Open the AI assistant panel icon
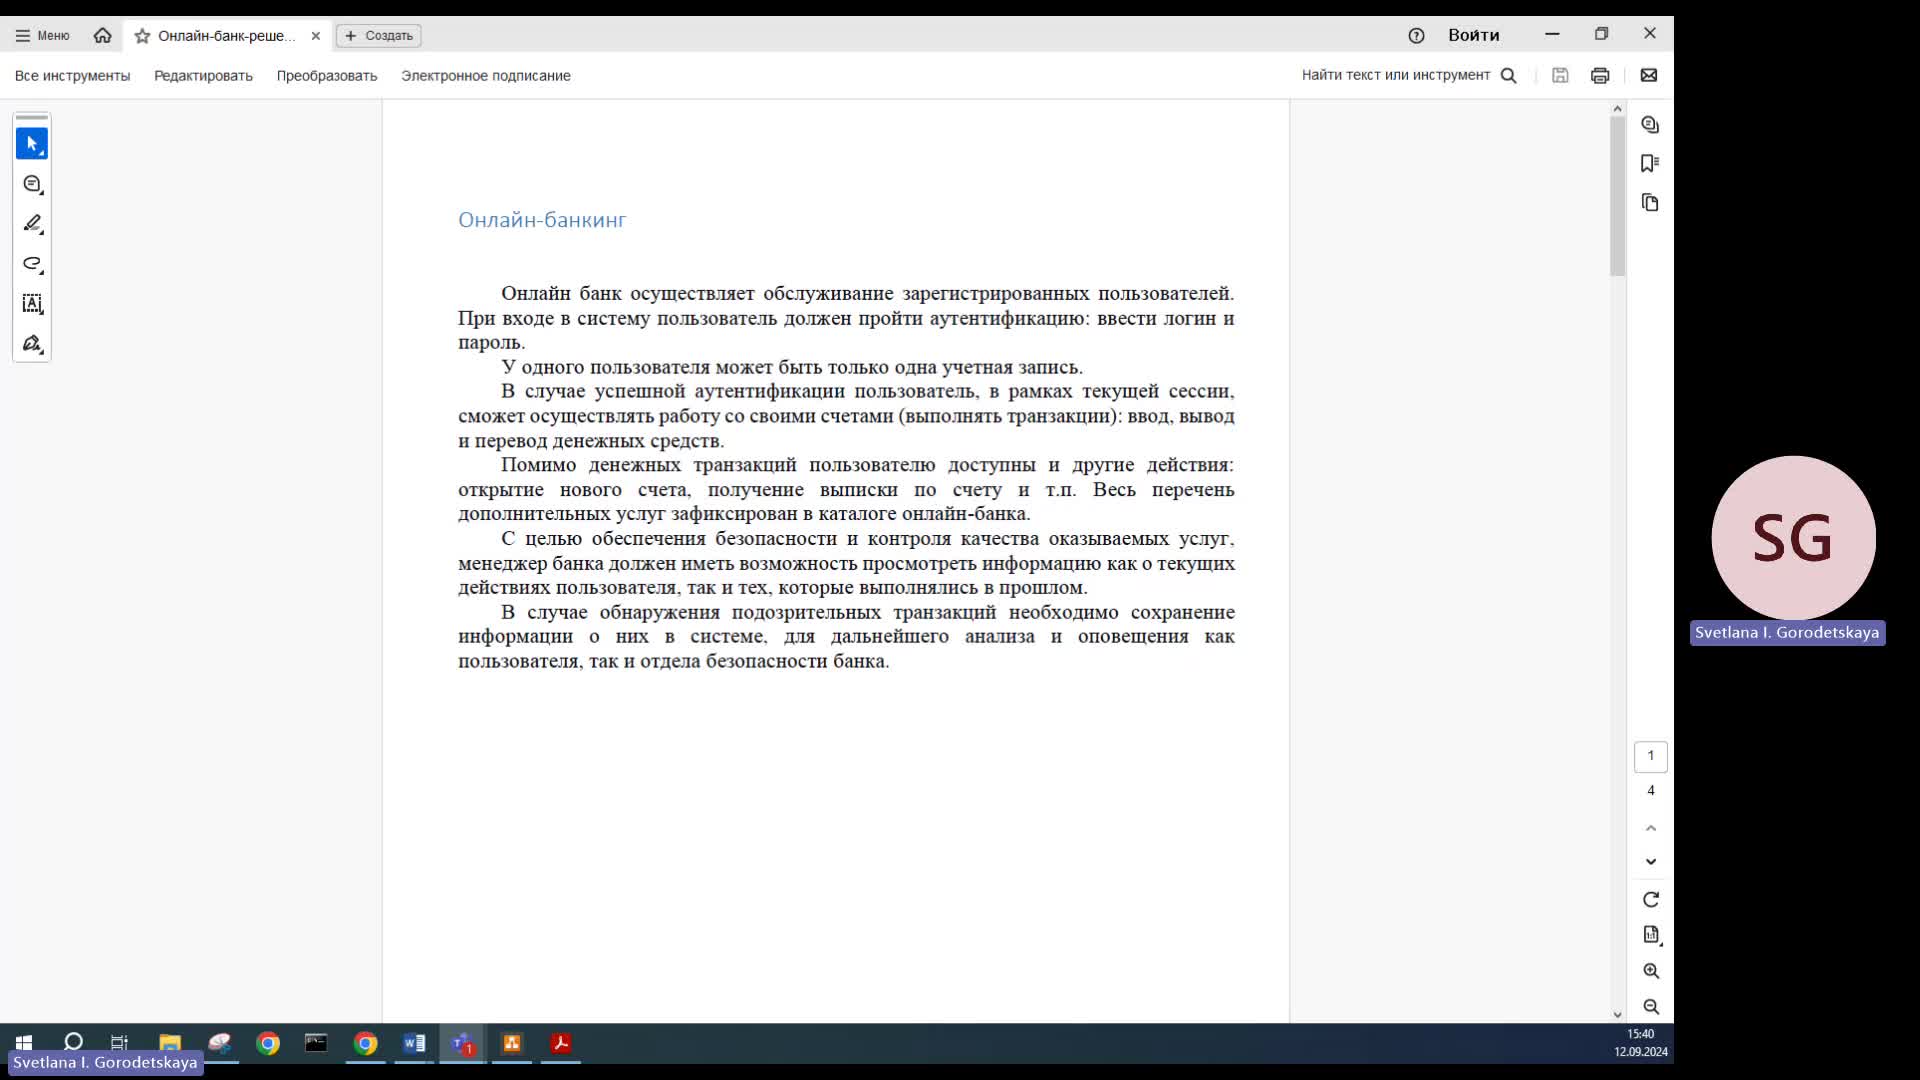 1650,125
